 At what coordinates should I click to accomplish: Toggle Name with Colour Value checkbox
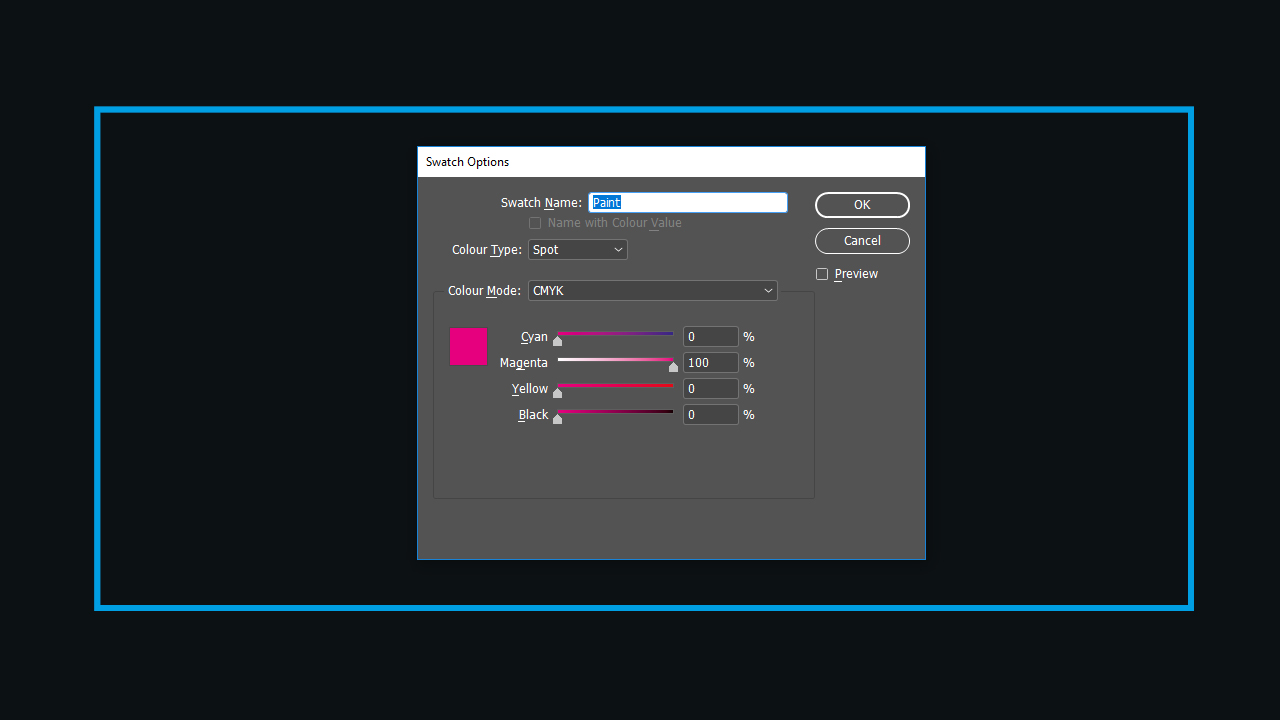click(x=535, y=223)
